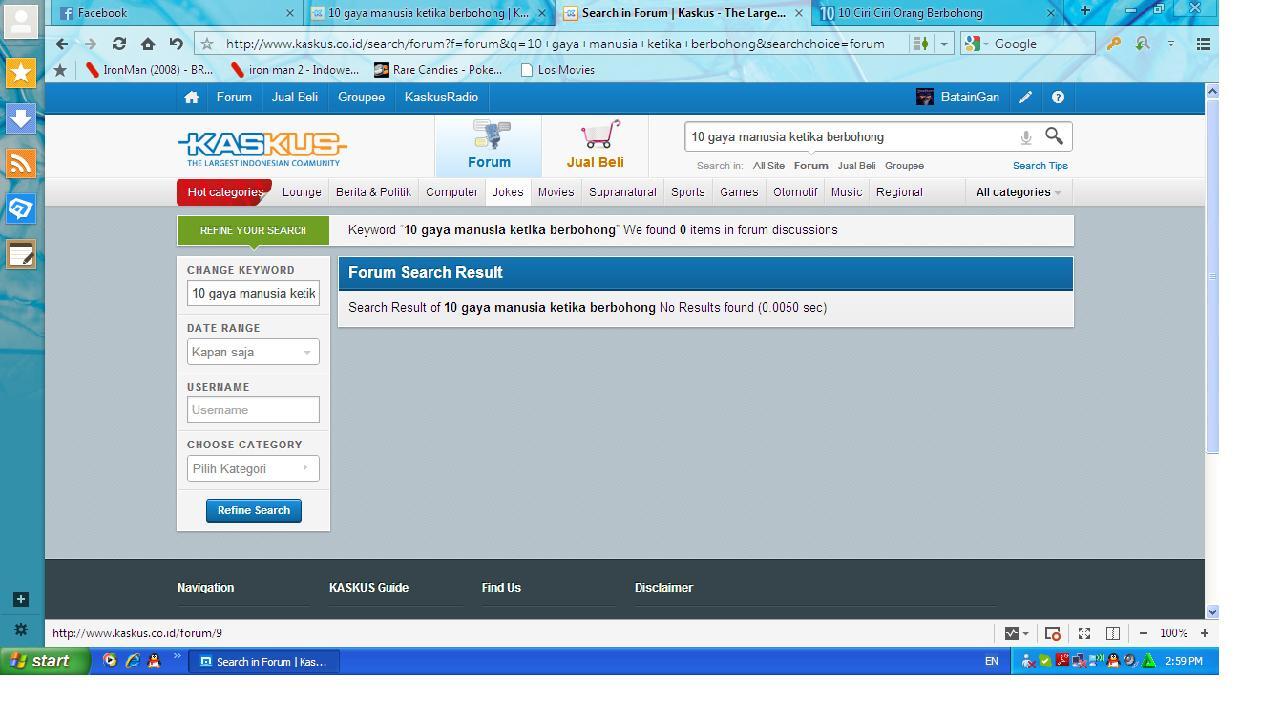Open new tab with plus button

(x=1084, y=11)
